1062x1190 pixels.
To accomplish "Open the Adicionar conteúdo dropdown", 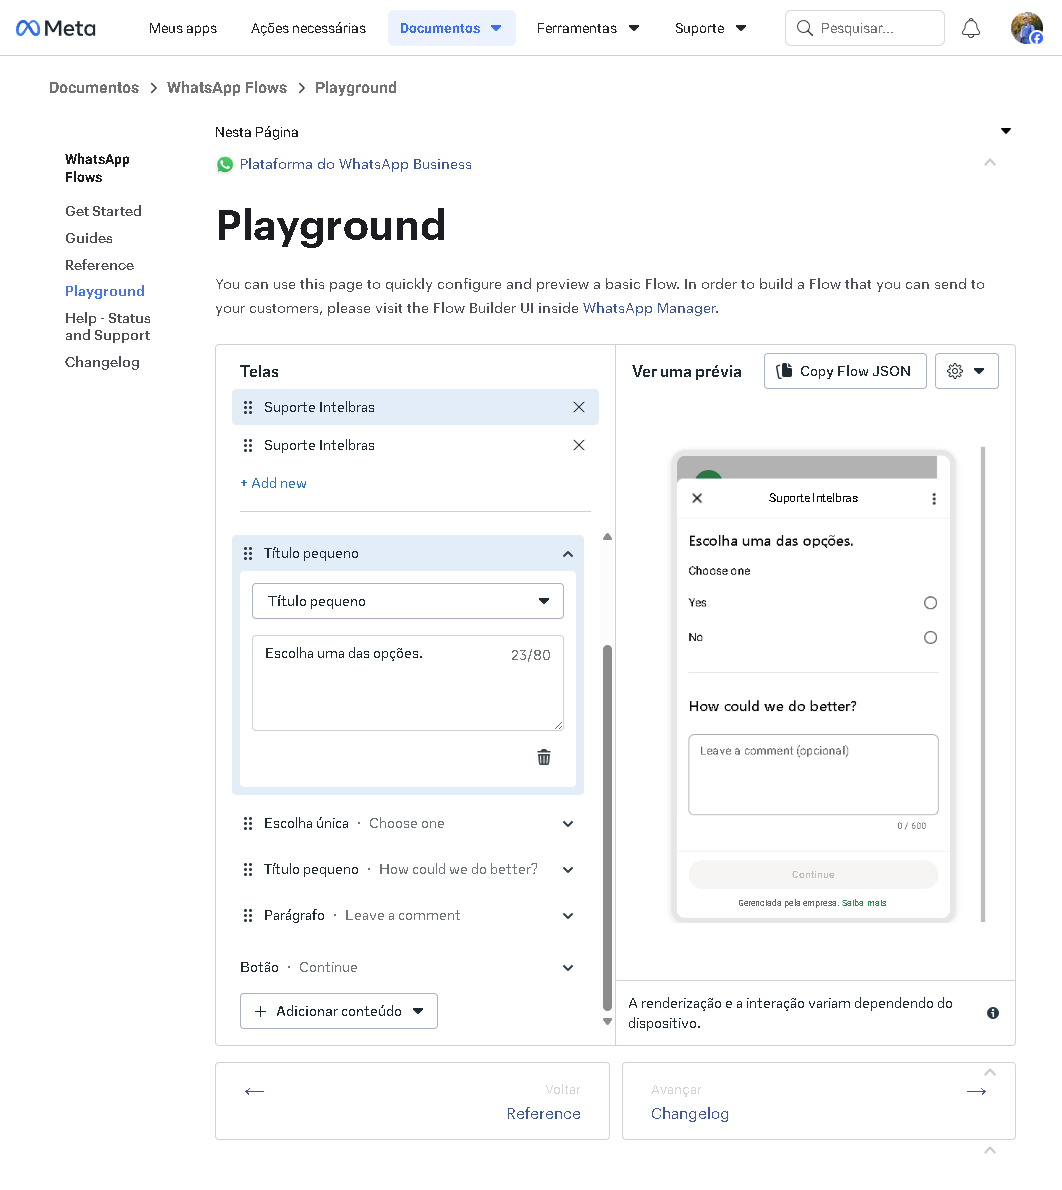I will pos(339,1012).
